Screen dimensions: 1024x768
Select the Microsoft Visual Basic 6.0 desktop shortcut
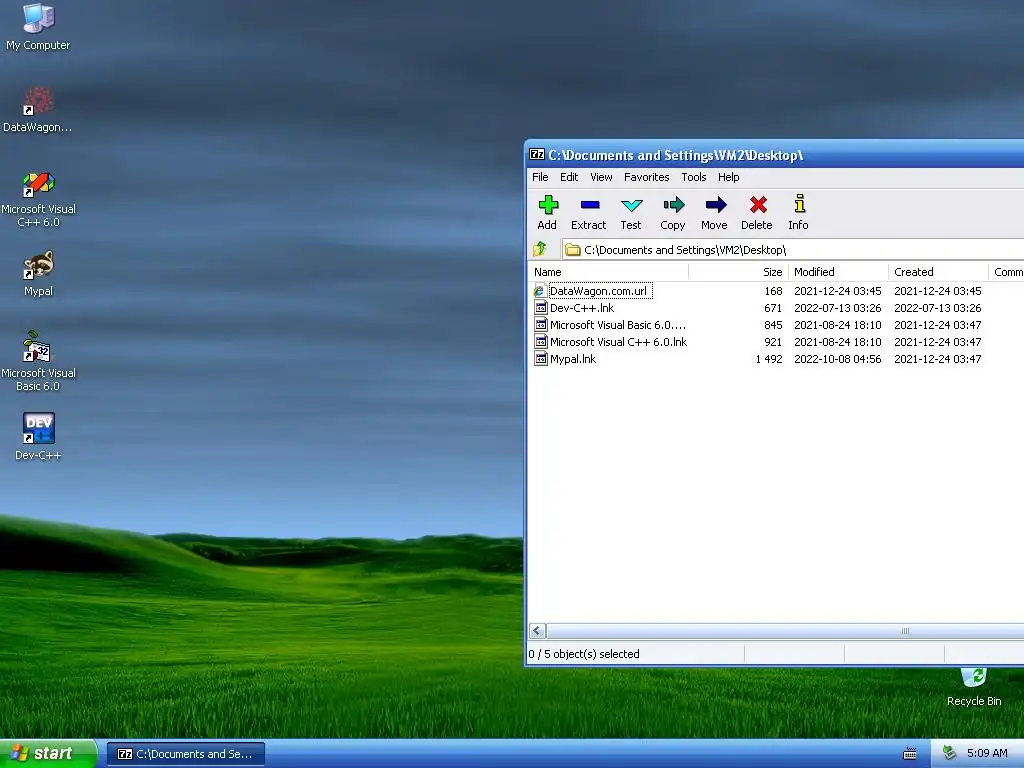[38, 362]
